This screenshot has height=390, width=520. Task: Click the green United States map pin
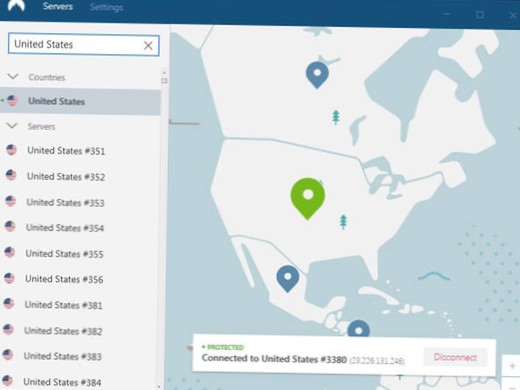point(308,198)
